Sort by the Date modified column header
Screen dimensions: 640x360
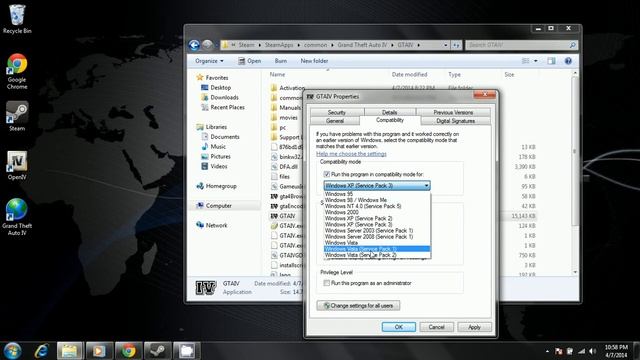click(409, 75)
